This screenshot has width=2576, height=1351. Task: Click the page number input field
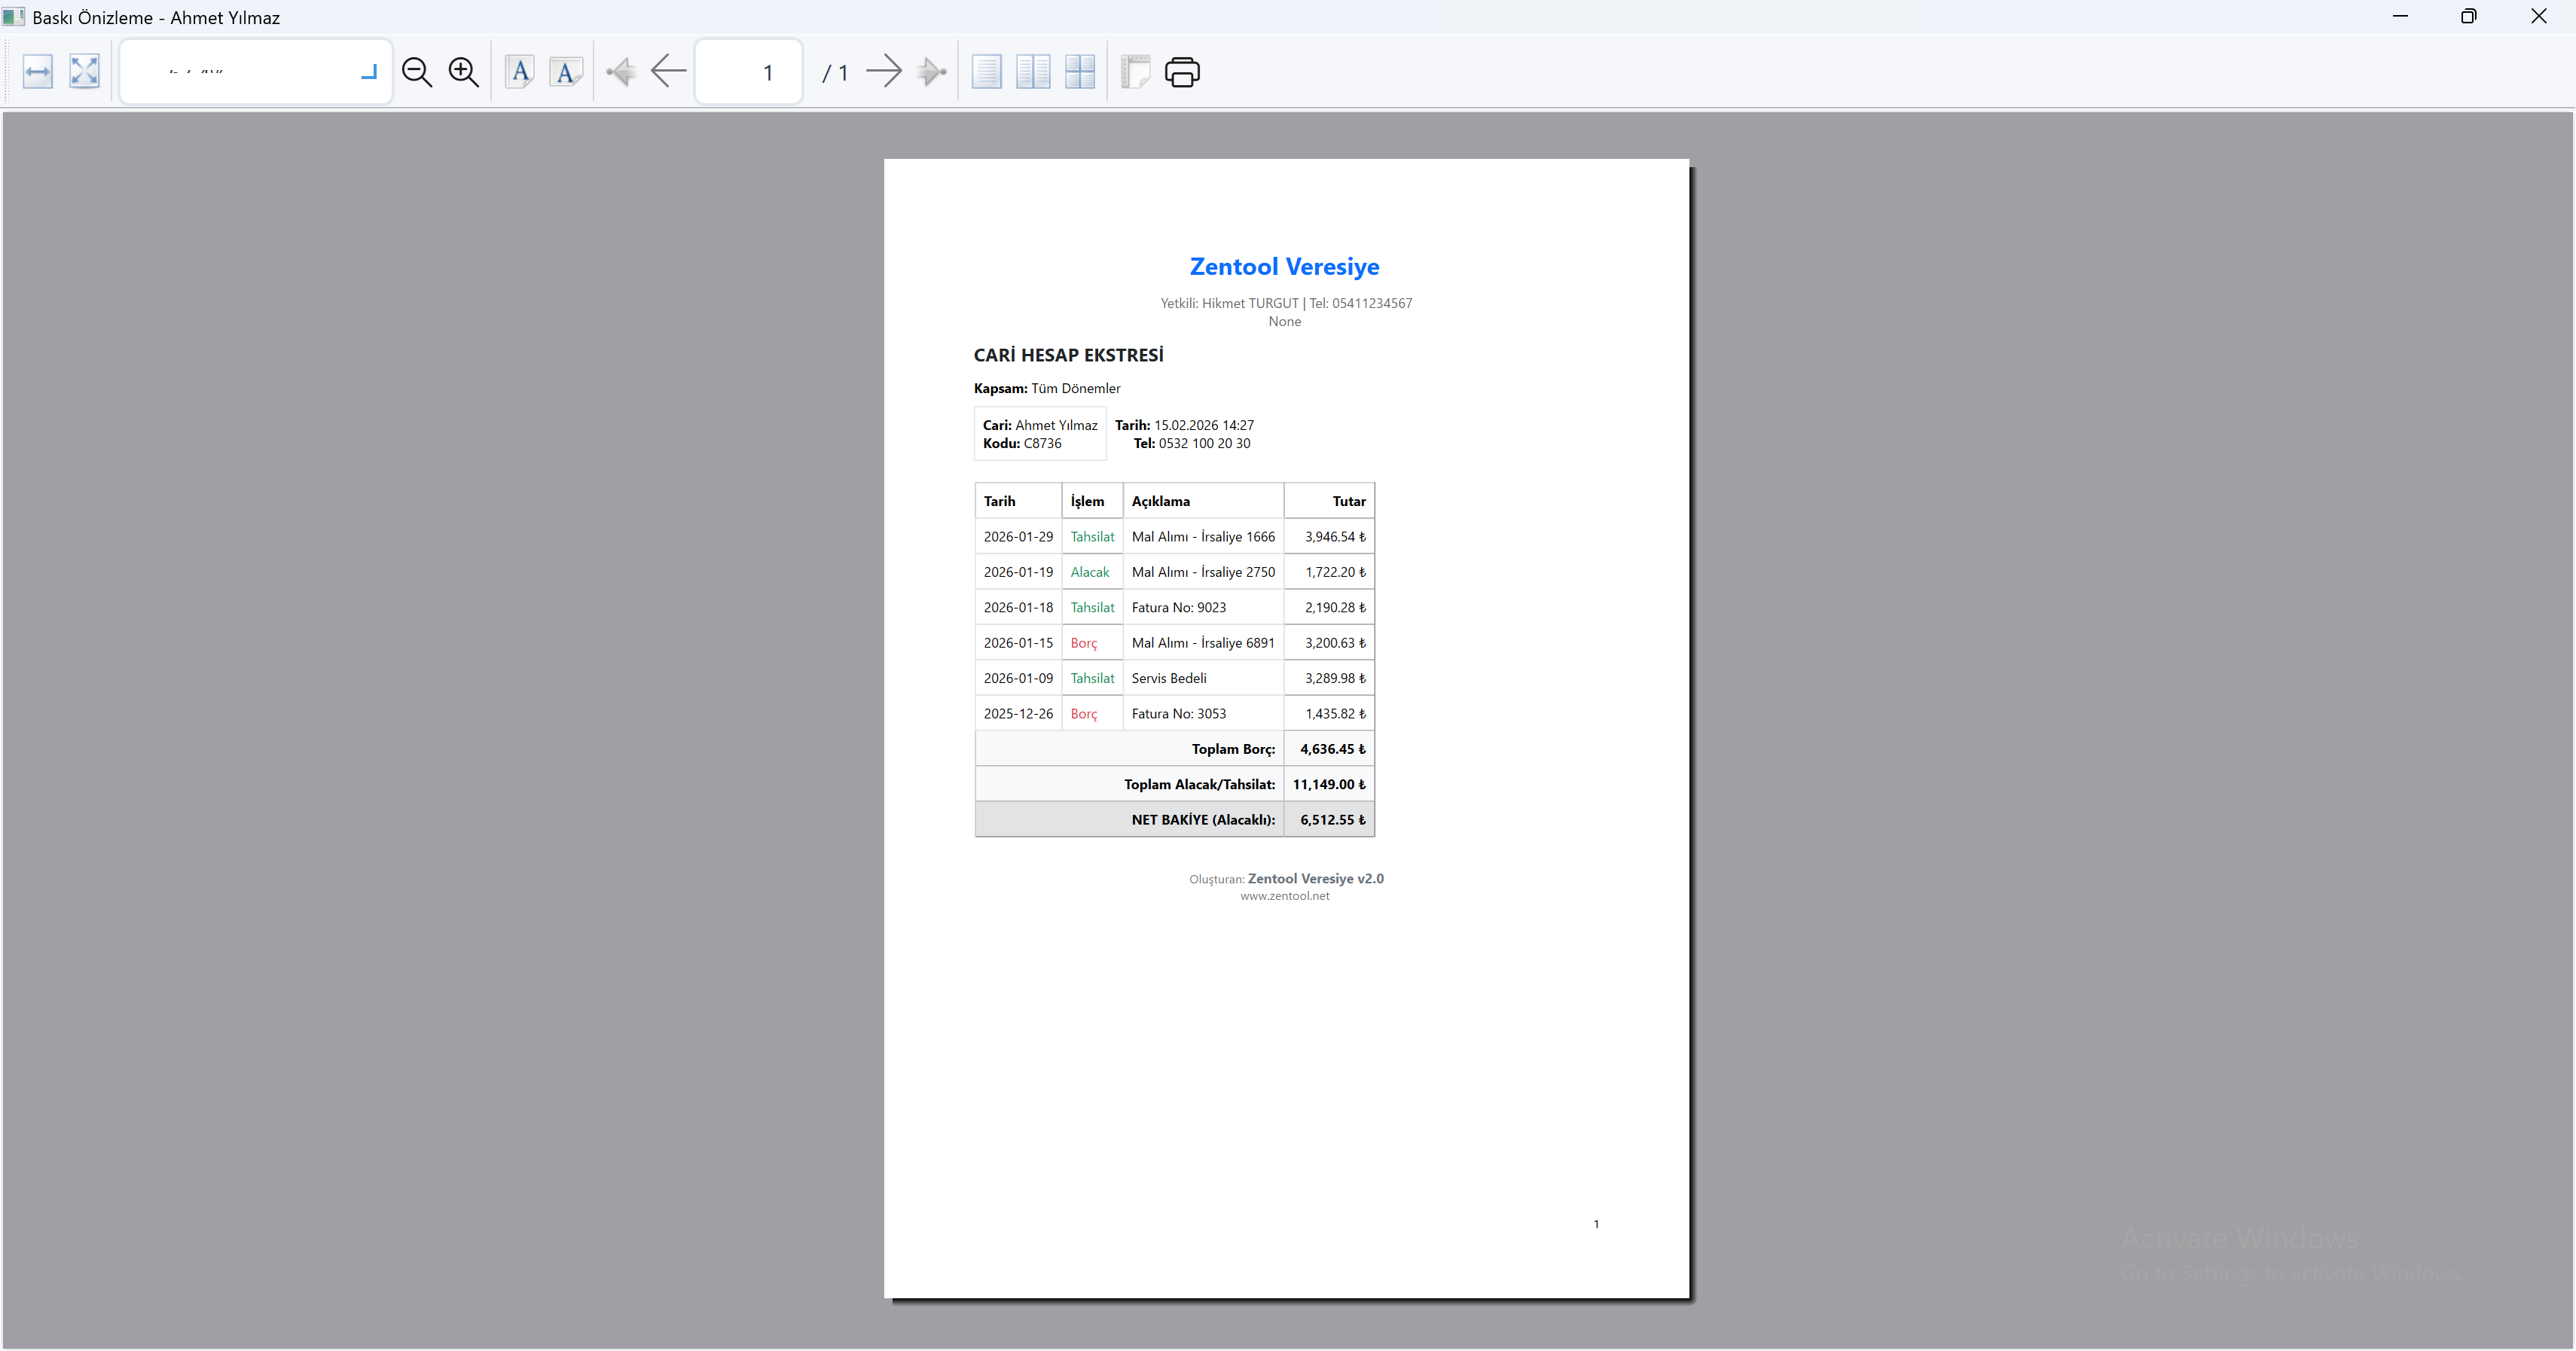[749, 72]
